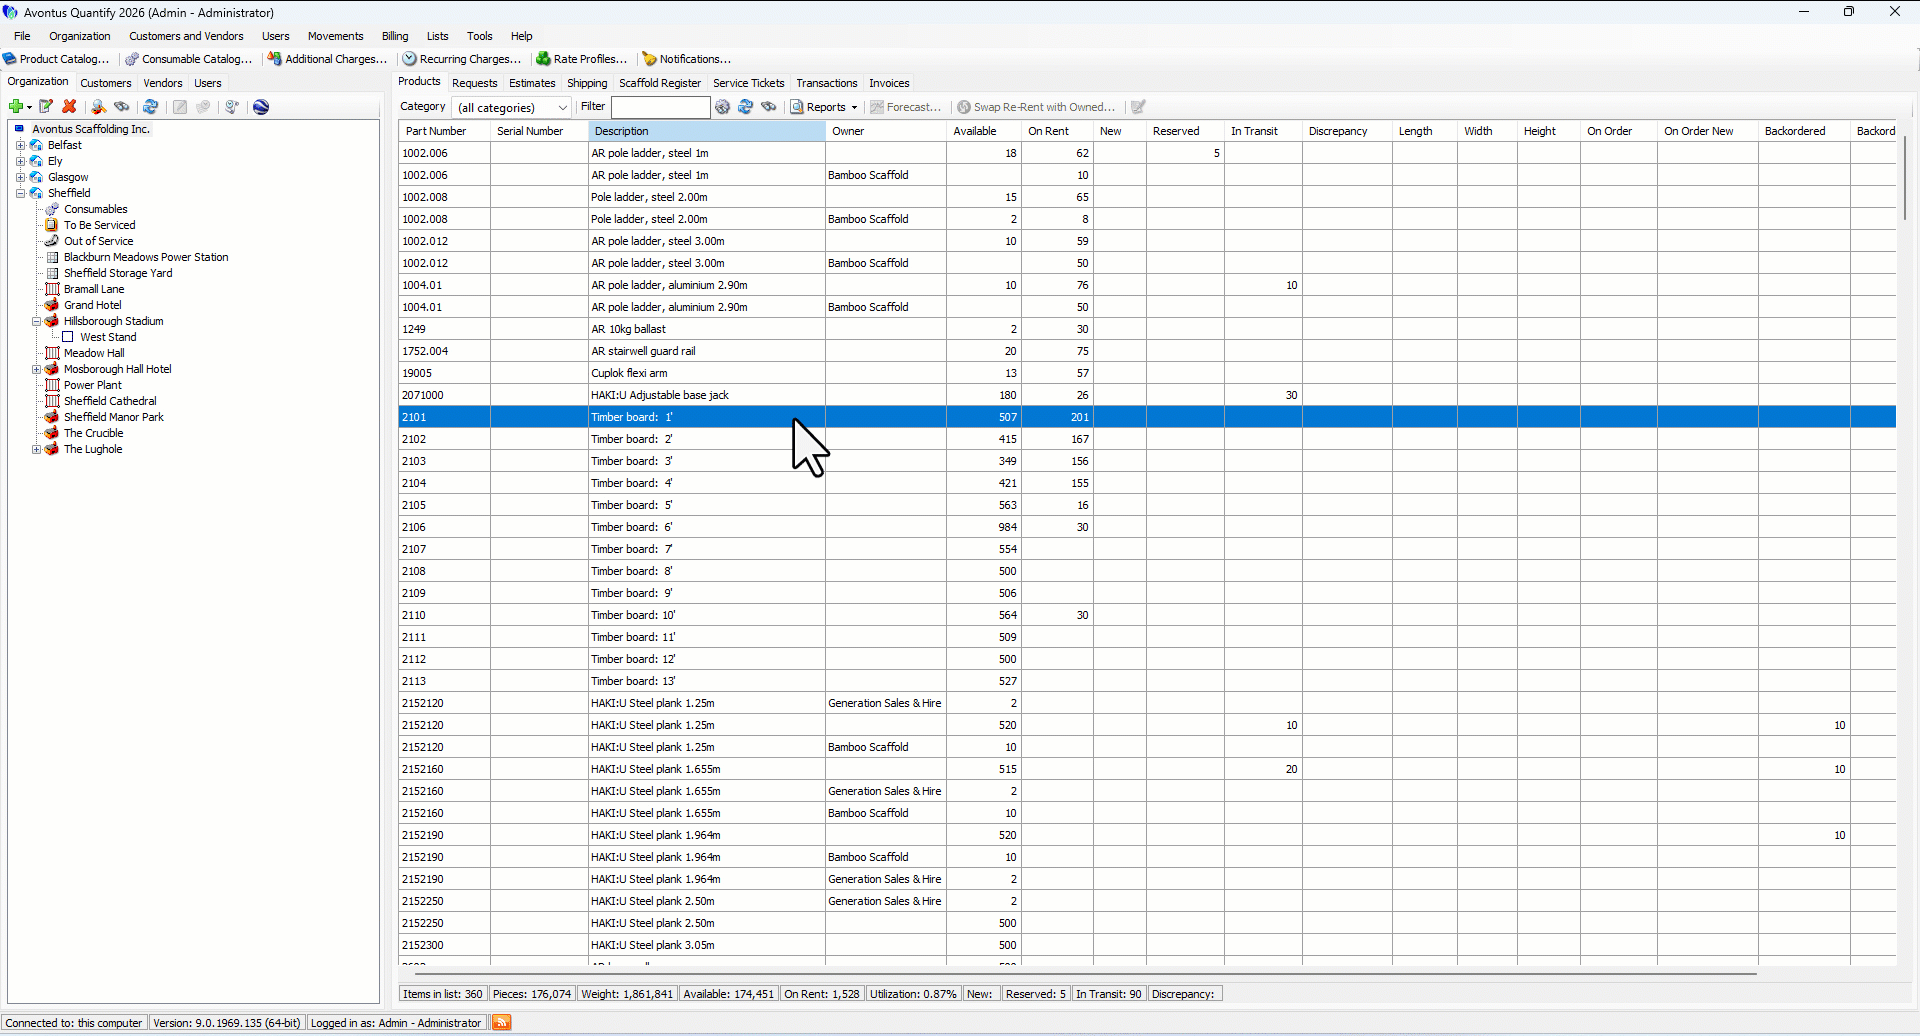
Task: Click the Reports document icon
Action: pyautogui.click(x=797, y=107)
